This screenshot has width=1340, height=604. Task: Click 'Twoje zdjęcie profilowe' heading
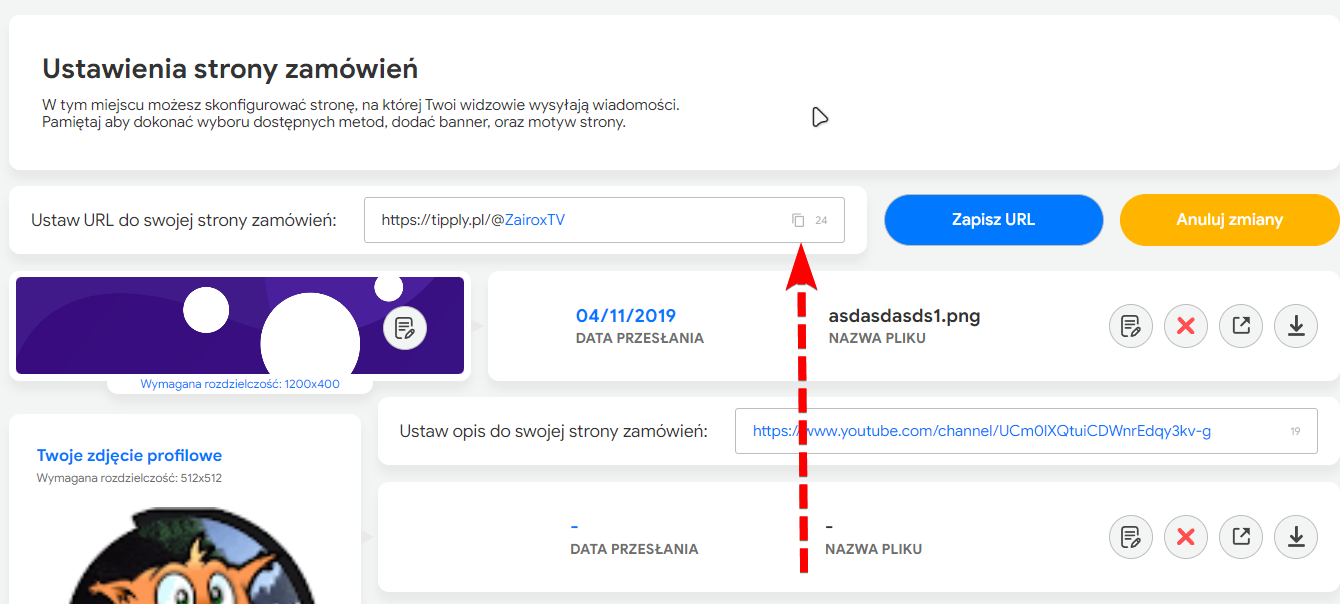pyautogui.click(x=129, y=456)
